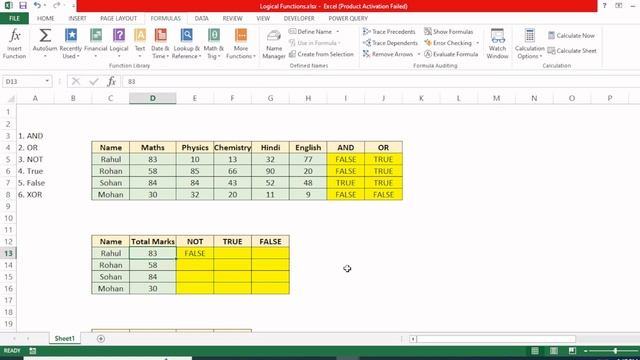Click the zoom out minus button
Image resolution: width=640 pixels, height=360 pixels.
click(585, 351)
